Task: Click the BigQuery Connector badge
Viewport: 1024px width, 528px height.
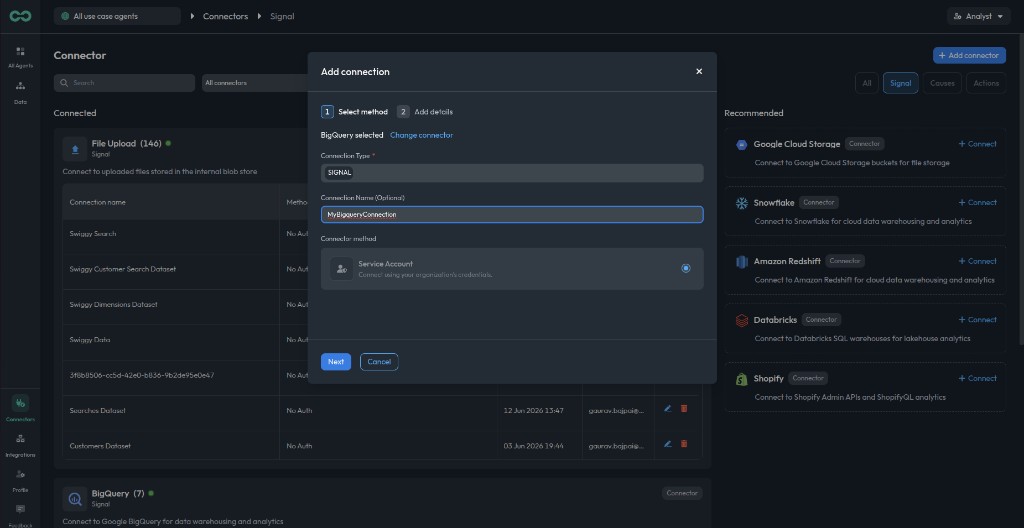Action: [x=682, y=493]
